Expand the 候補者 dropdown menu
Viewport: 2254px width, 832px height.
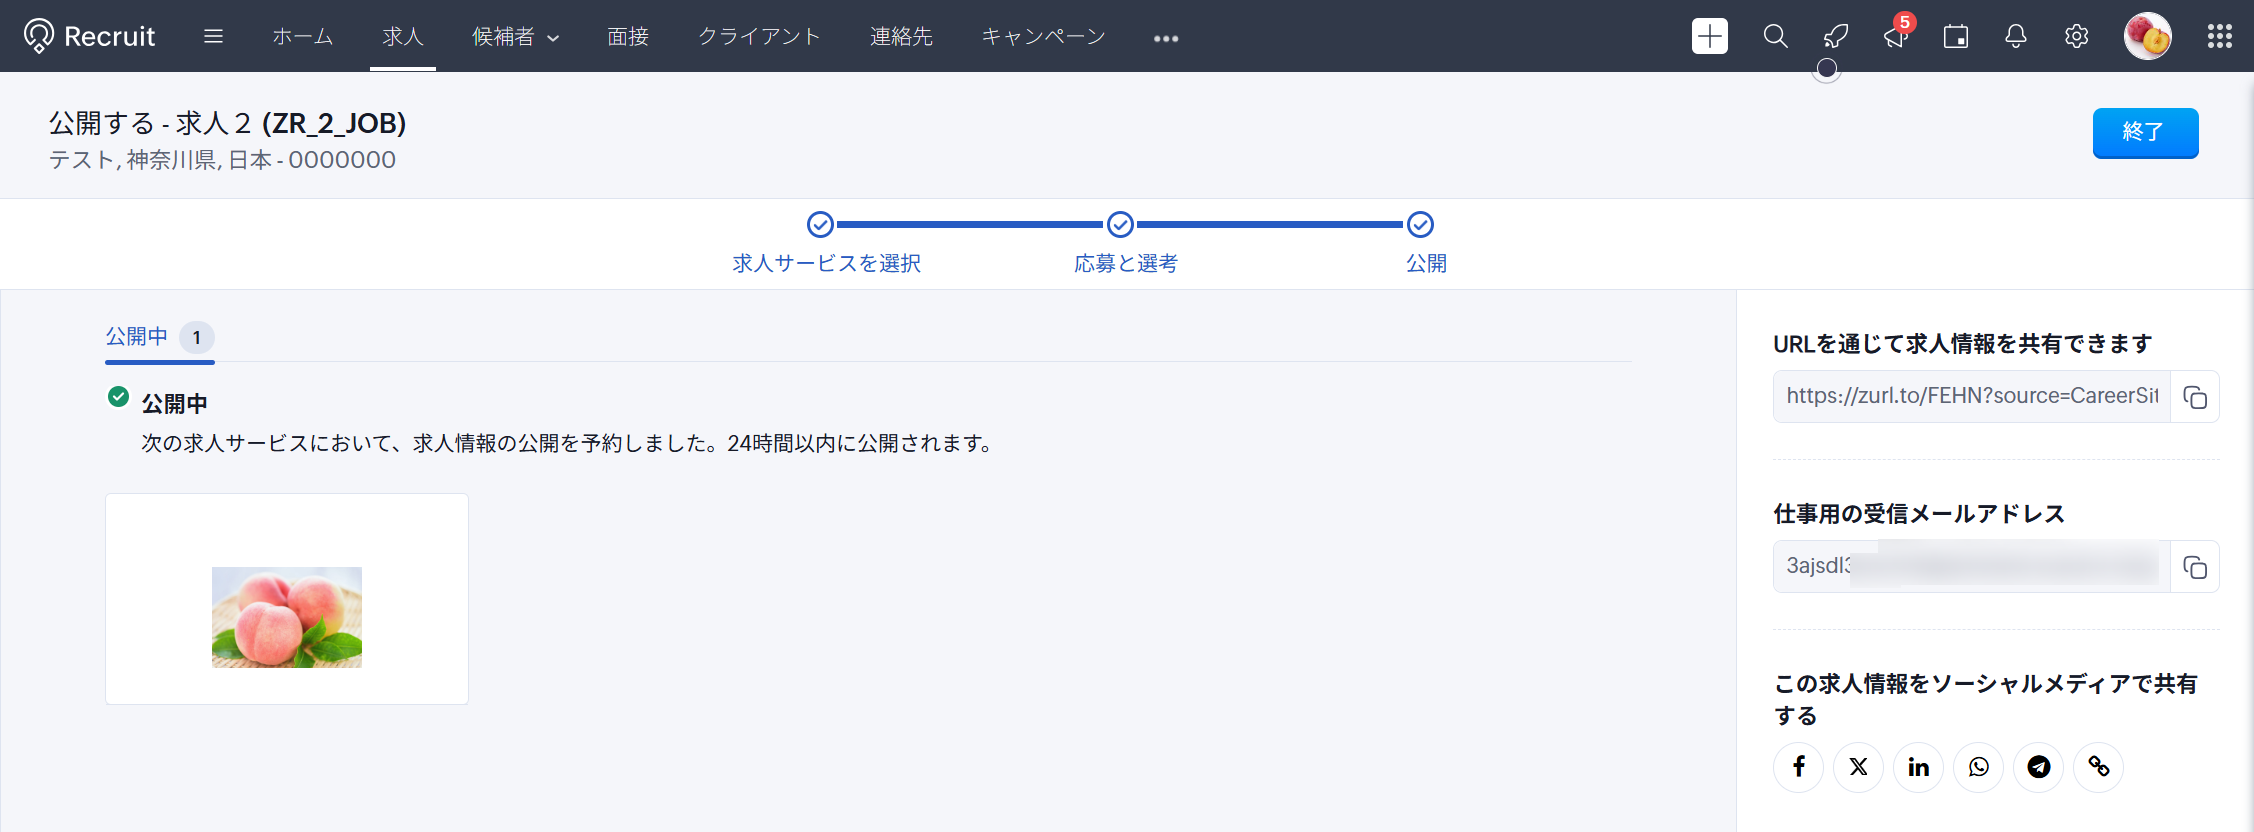pos(515,37)
